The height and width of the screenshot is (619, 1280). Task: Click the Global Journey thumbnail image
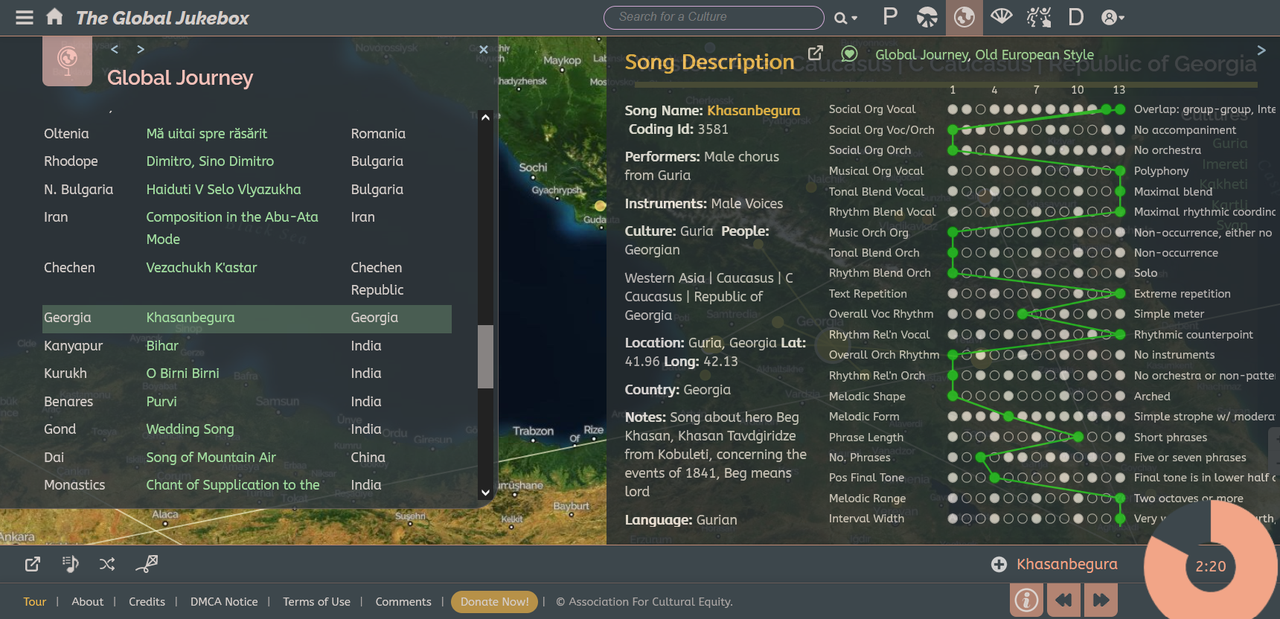(67, 60)
